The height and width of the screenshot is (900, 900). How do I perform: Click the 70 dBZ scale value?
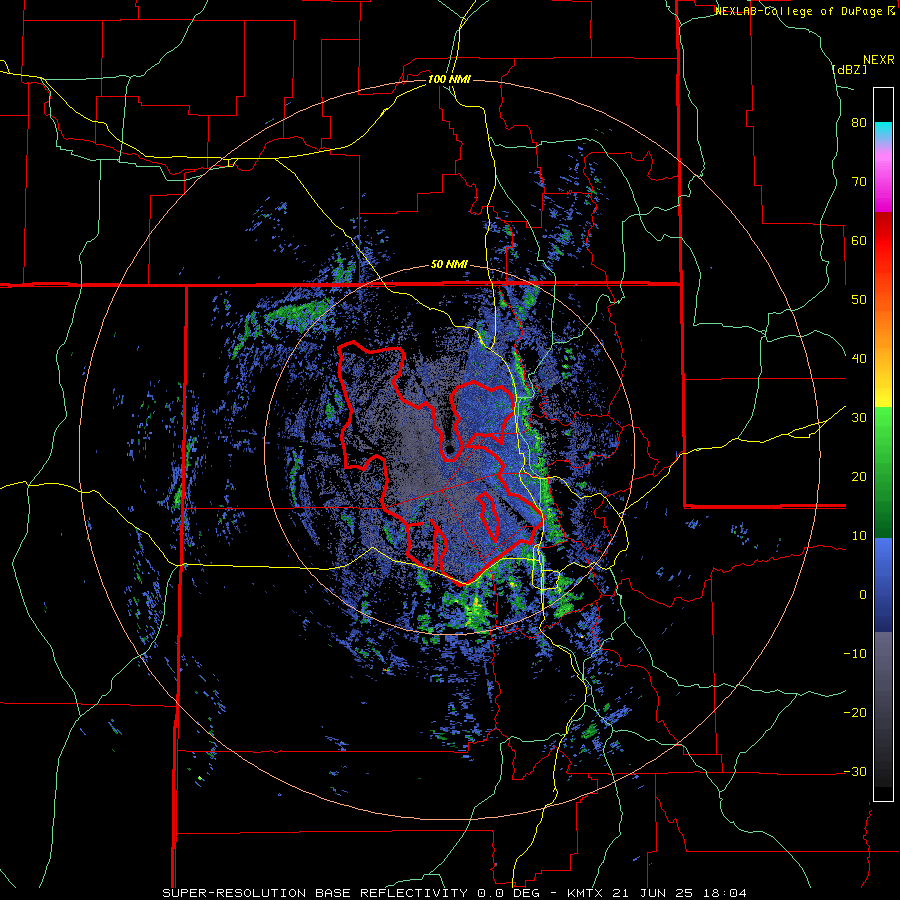859,182
